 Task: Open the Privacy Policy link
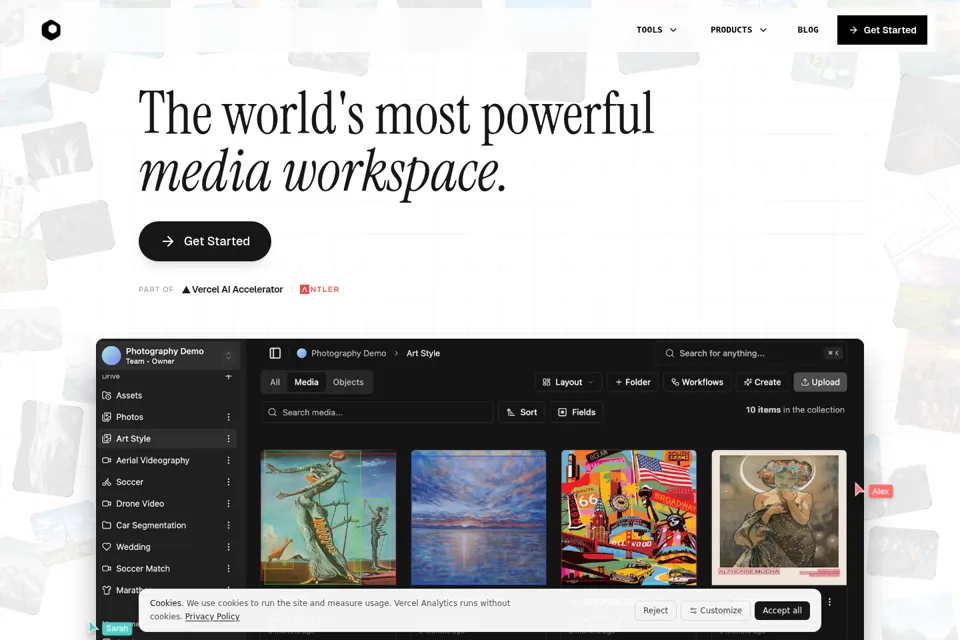pos(212,617)
